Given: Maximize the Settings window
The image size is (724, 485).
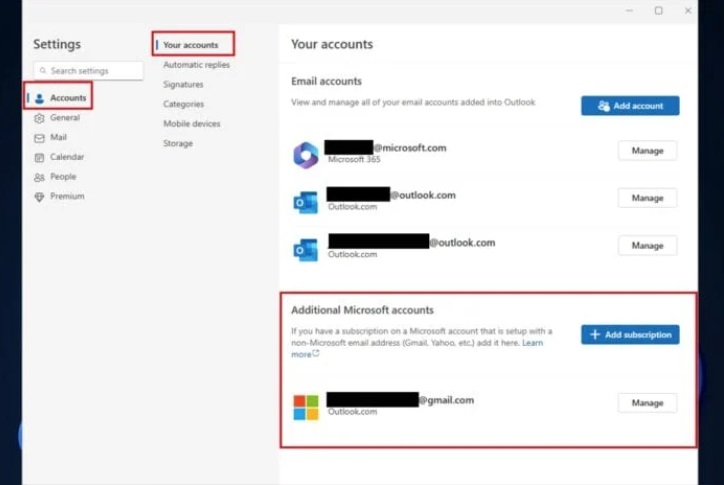Looking at the screenshot, I should coord(658,11).
